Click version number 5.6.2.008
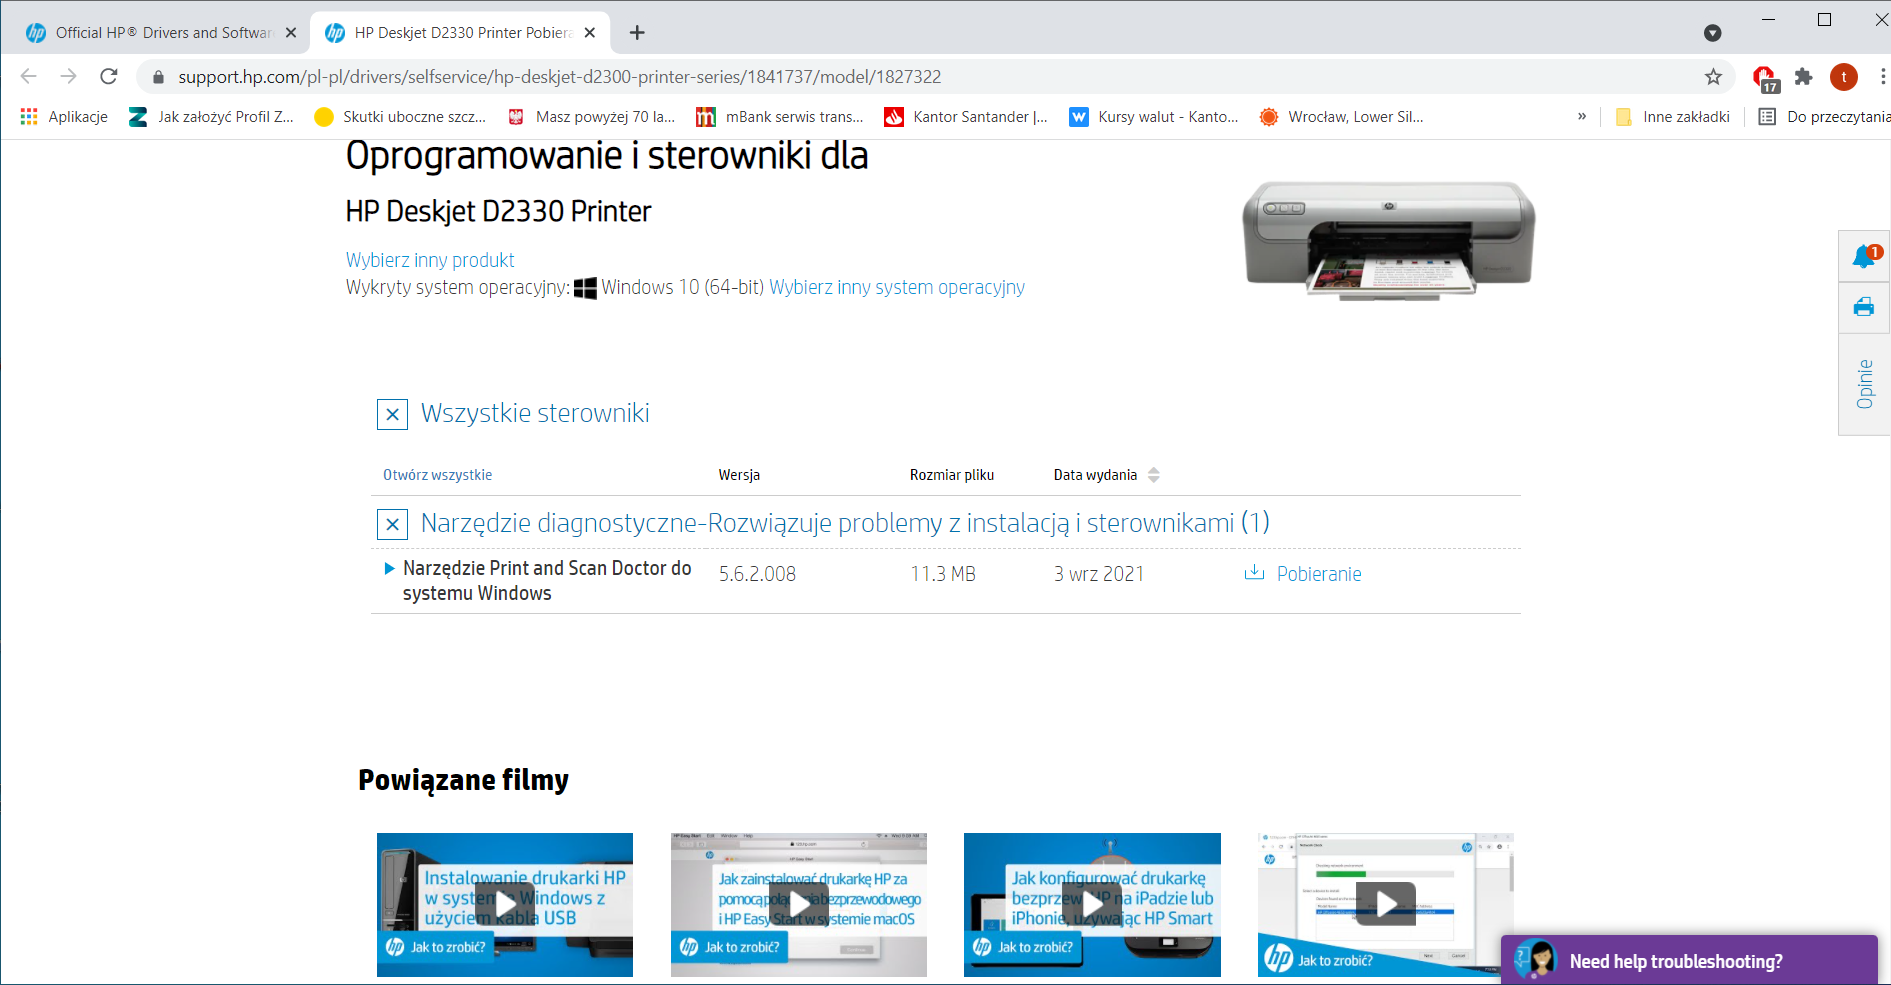 click(x=757, y=574)
